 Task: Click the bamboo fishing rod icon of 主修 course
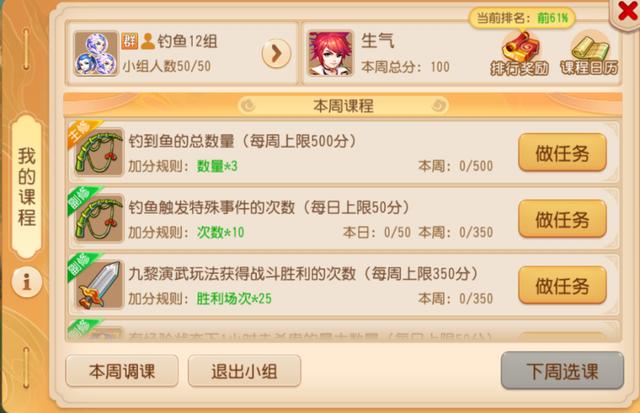pyautogui.click(x=99, y=152)
